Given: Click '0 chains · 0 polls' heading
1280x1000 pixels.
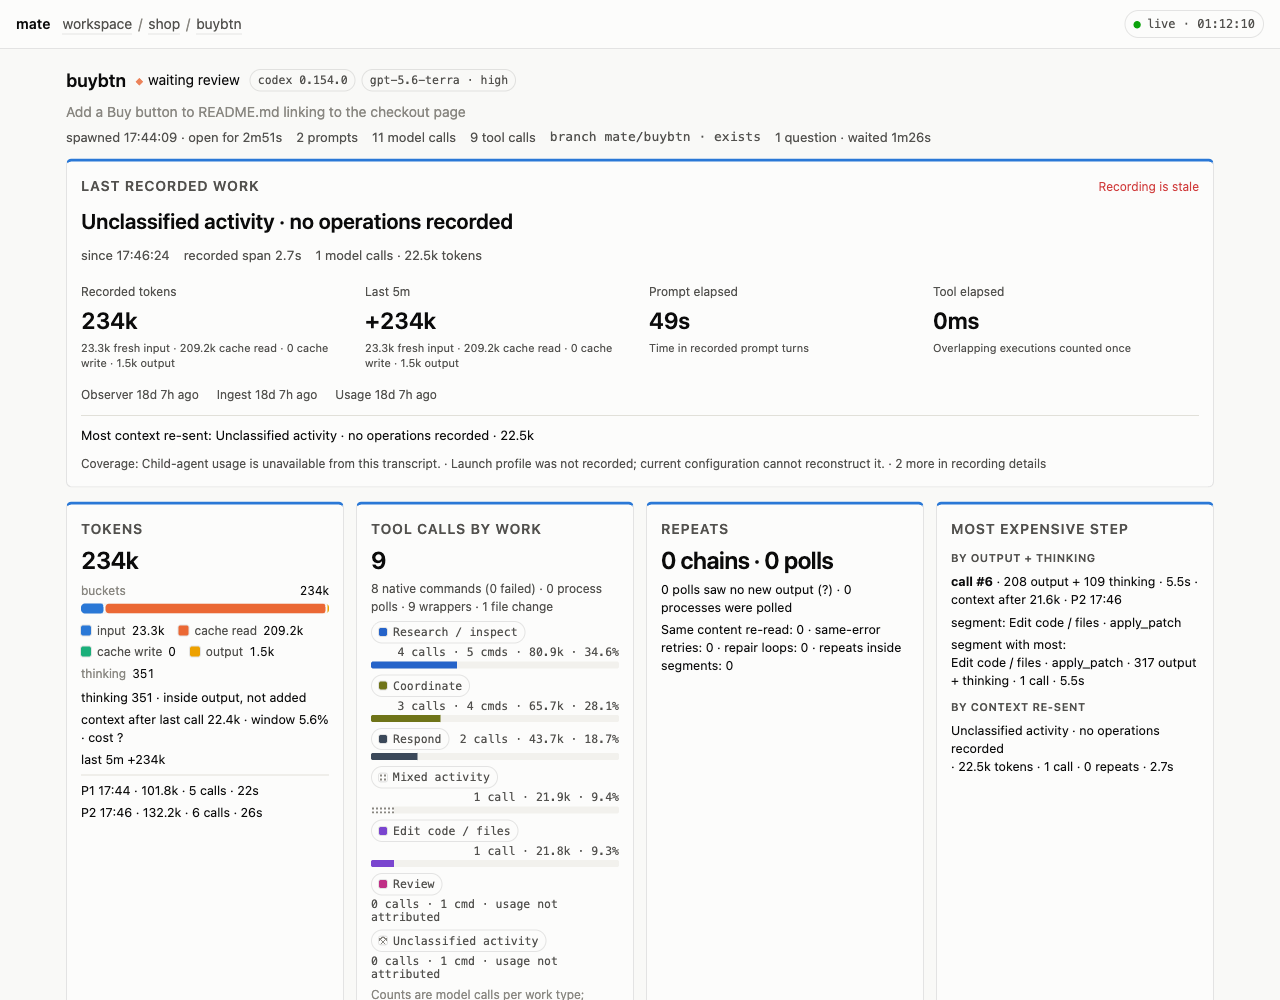Looking at the screenshot, I should tap(747, 561).
